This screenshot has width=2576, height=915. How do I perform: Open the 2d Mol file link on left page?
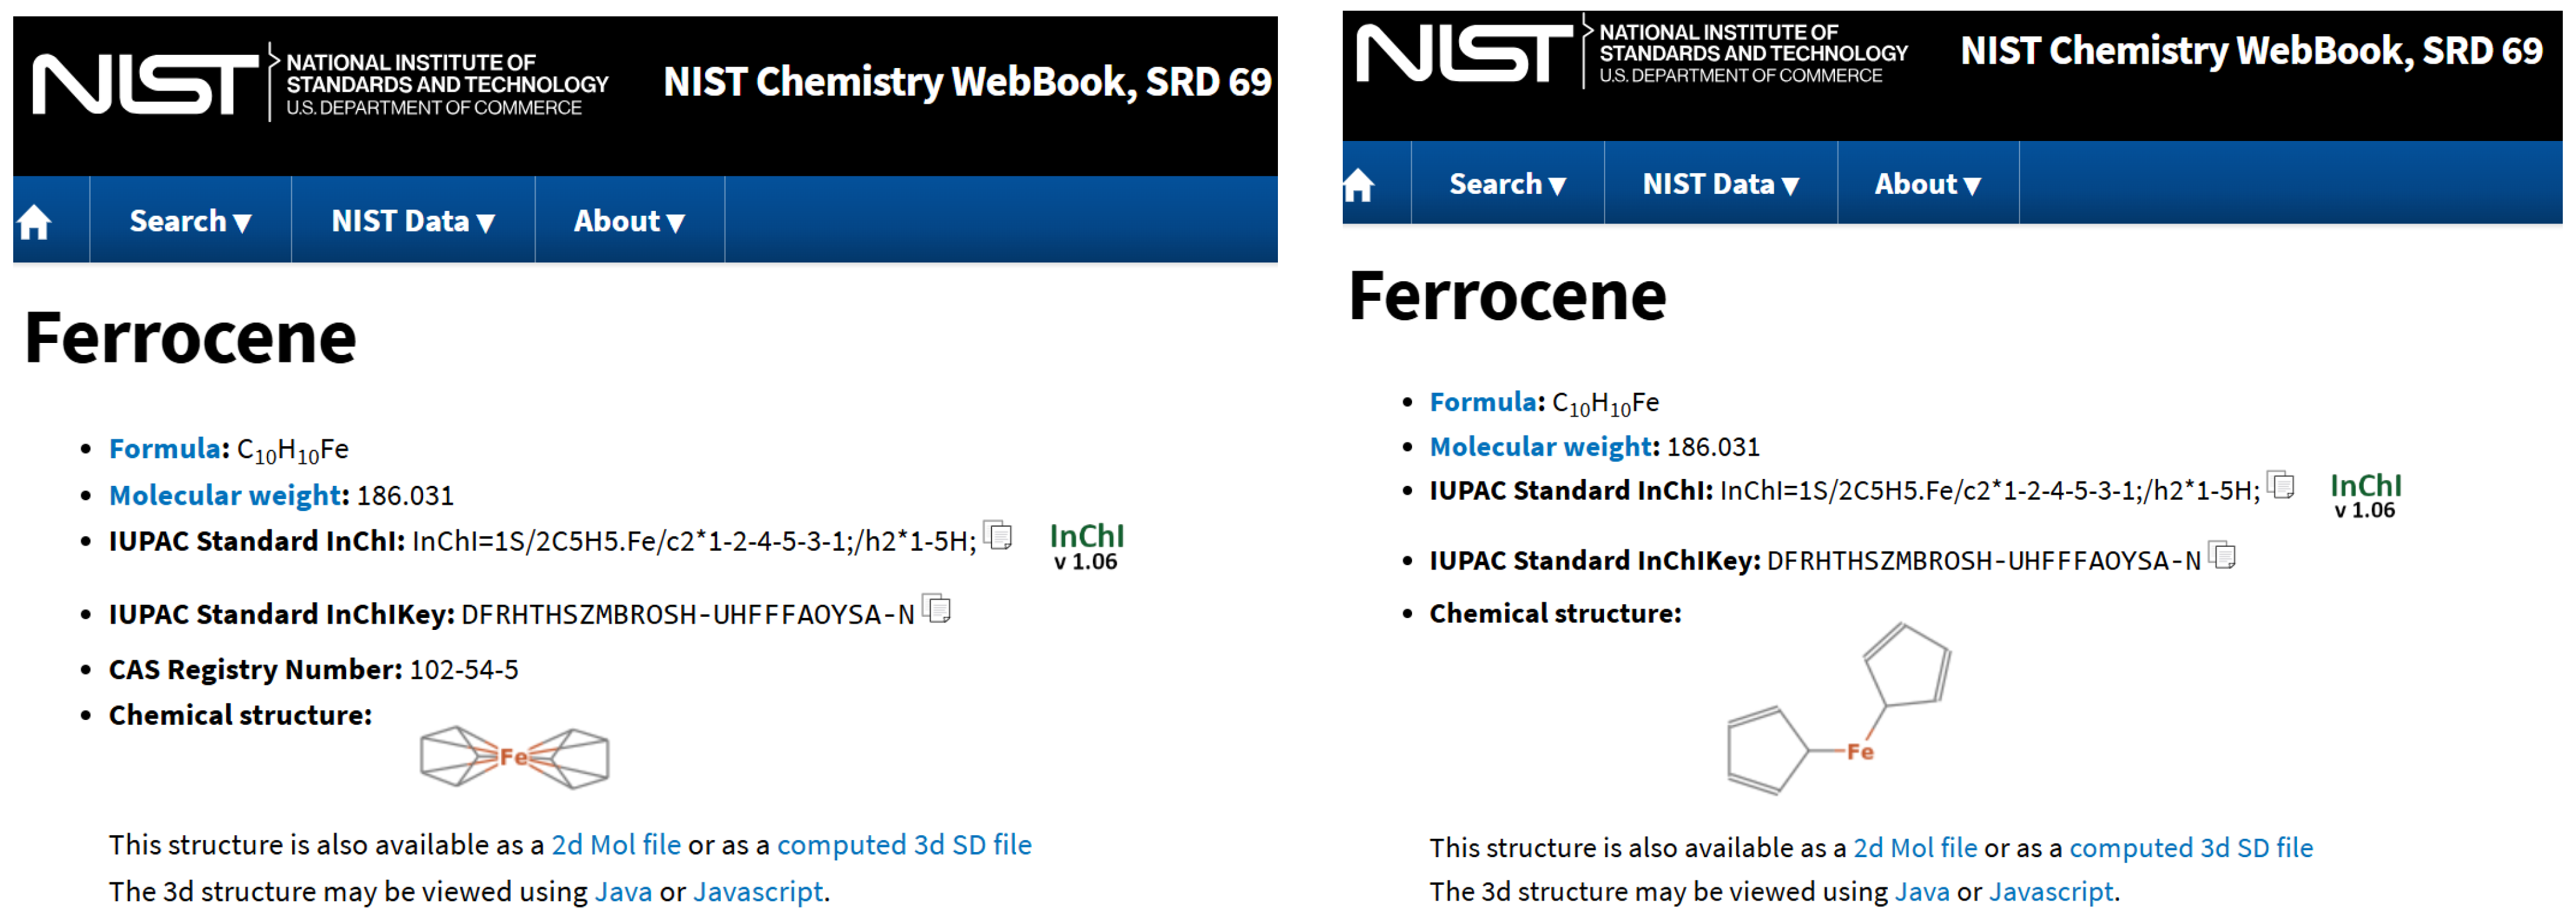click(x=616, y=845)
